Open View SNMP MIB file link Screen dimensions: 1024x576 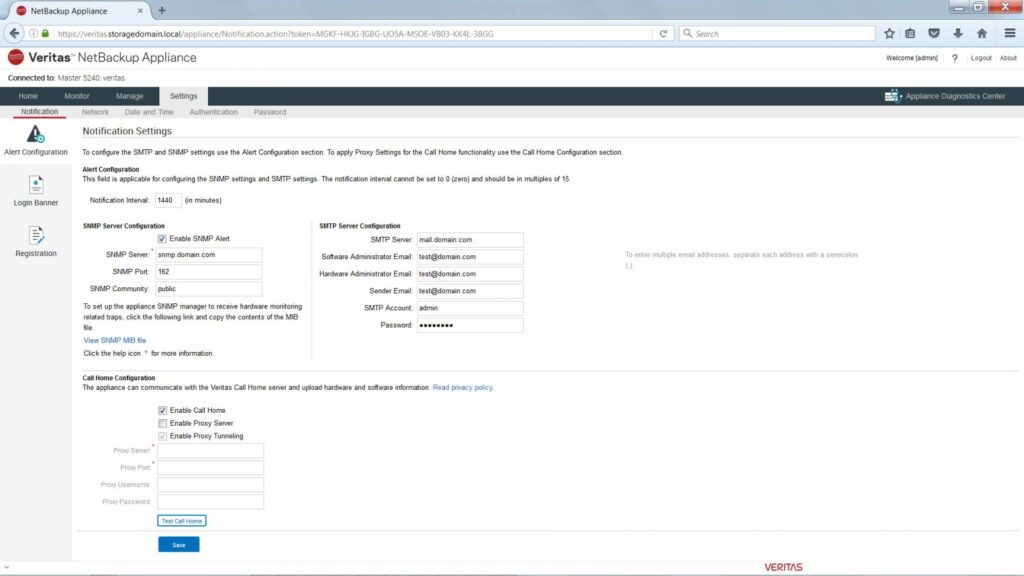tap(115, 340)
